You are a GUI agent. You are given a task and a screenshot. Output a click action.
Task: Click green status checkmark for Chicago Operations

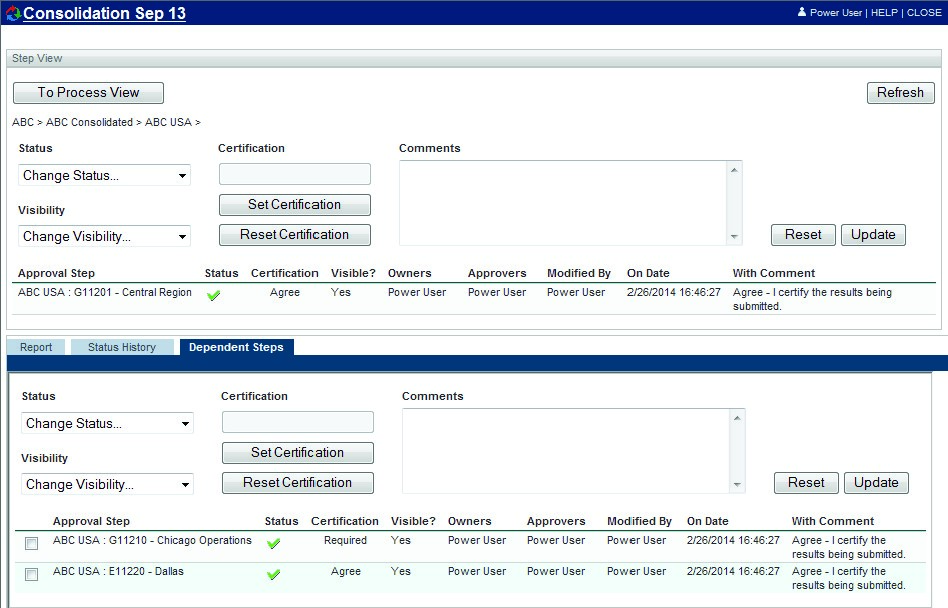[x=273, y=543]
